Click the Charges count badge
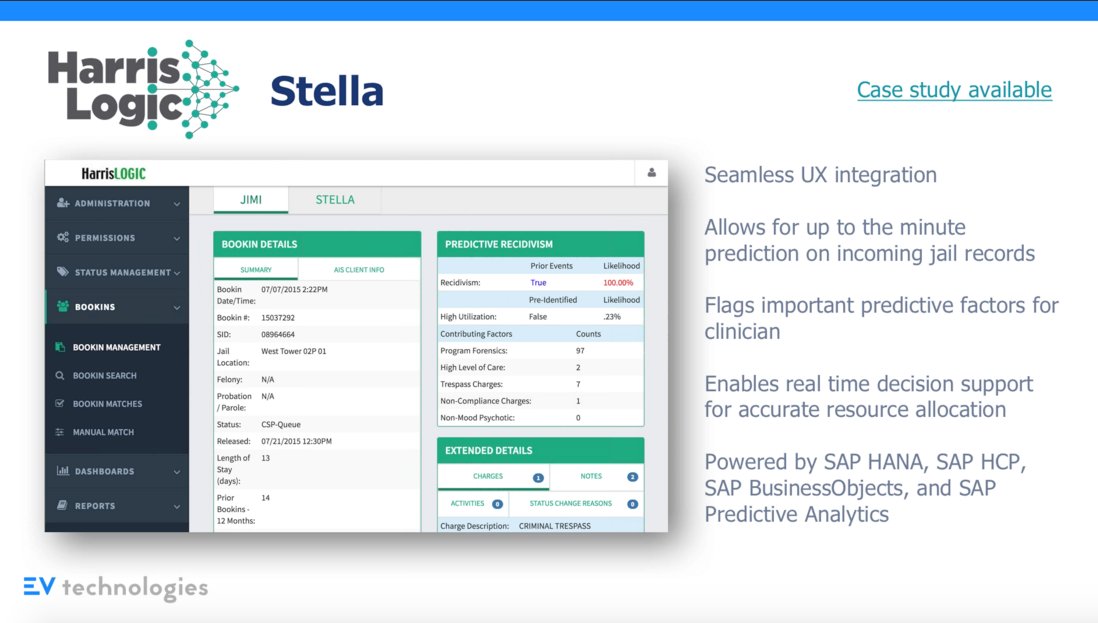This screenshot has height=623, width=1098. click(538, 477)
